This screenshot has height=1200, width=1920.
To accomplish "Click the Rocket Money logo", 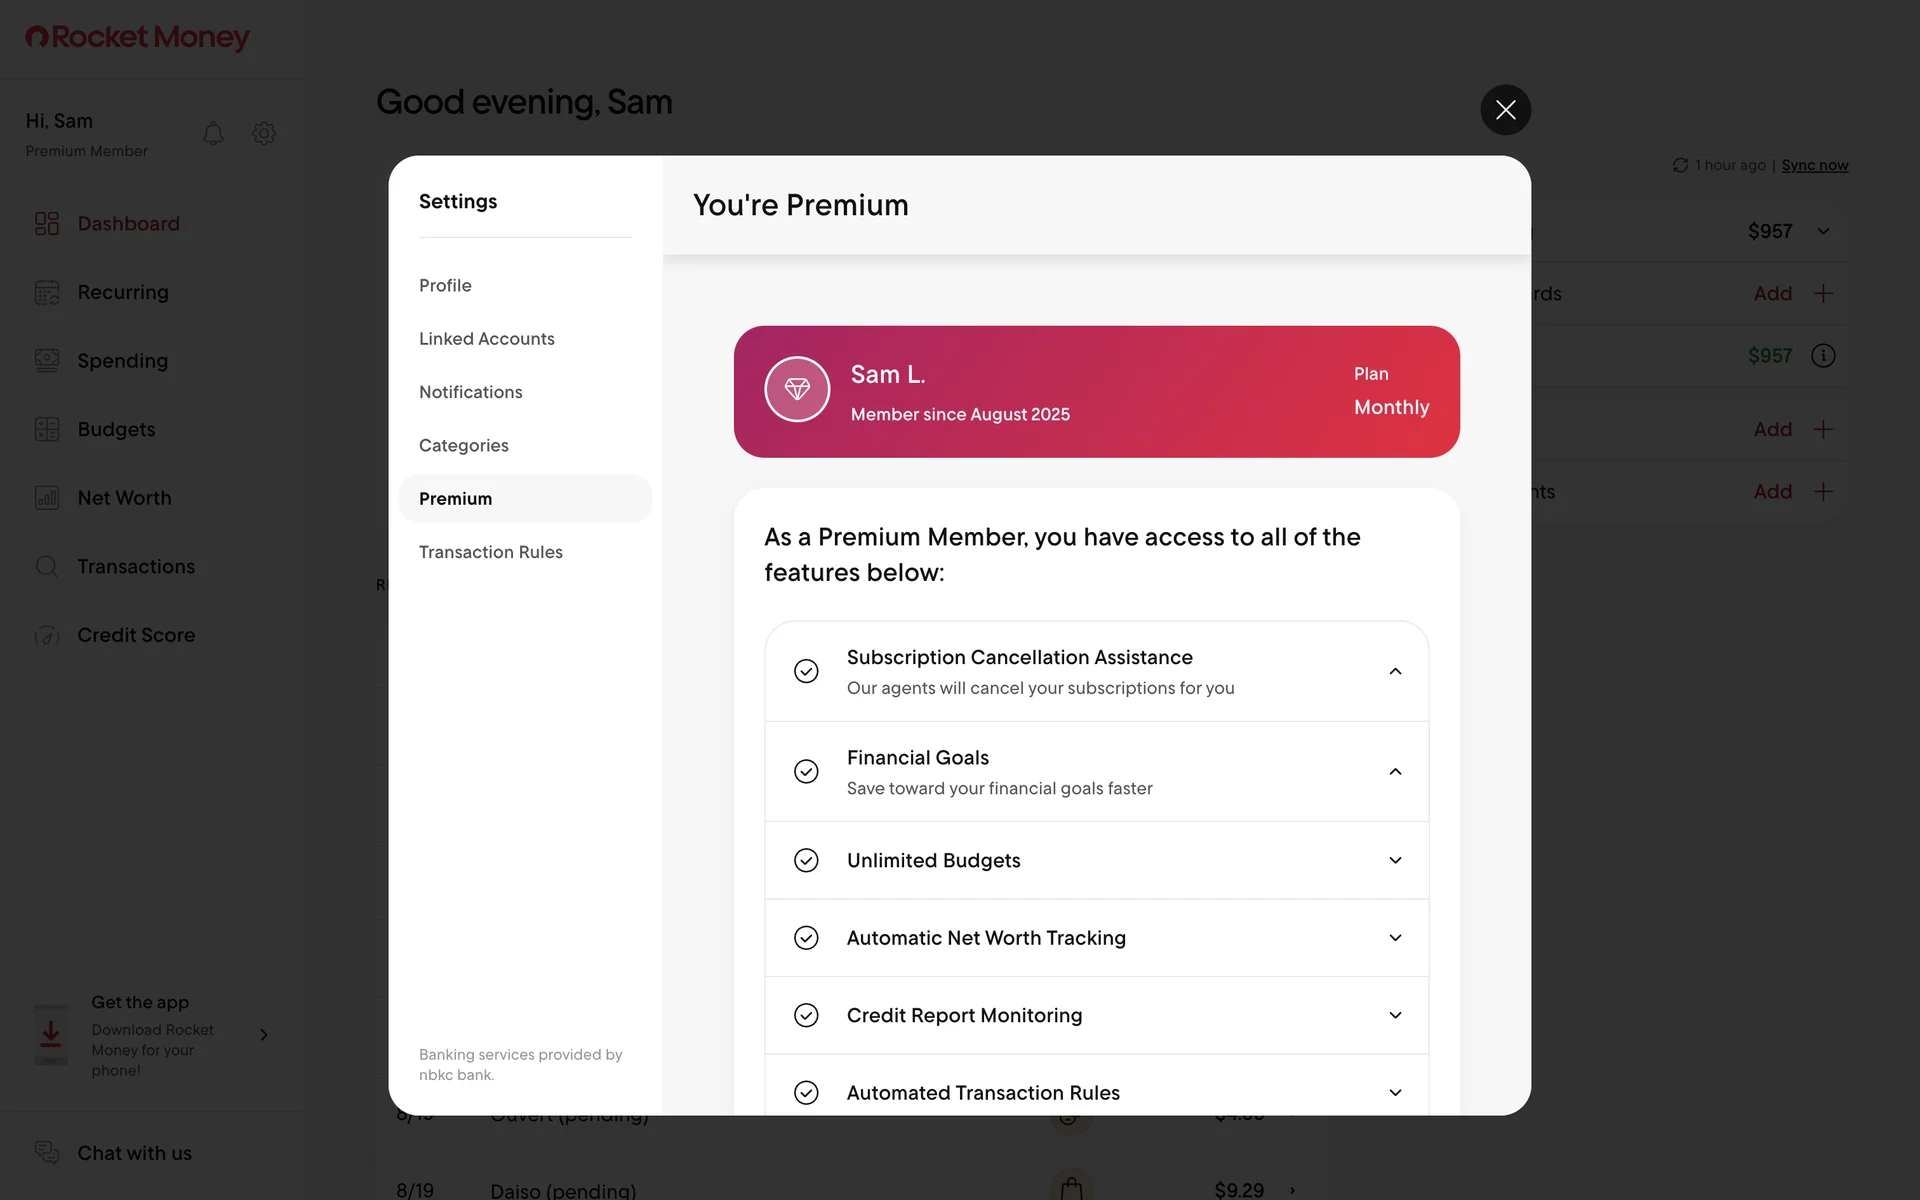I will [x=137, y=37].
